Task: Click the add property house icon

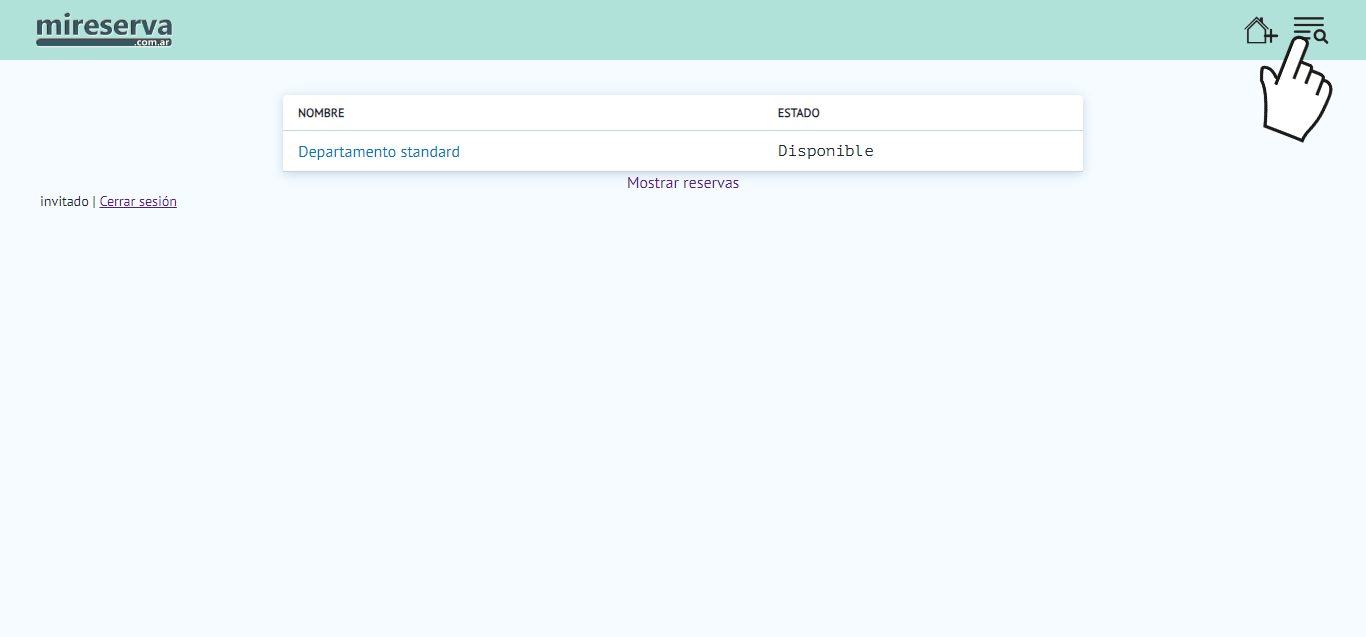Action: tap(1259, 30)
